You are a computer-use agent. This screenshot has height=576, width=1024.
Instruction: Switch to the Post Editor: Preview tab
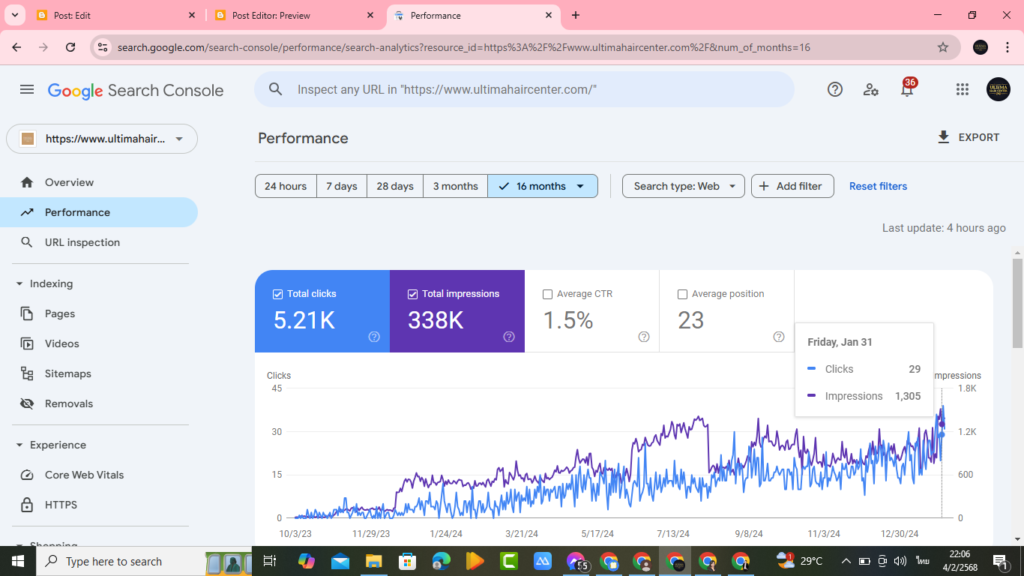coord(280,16)
